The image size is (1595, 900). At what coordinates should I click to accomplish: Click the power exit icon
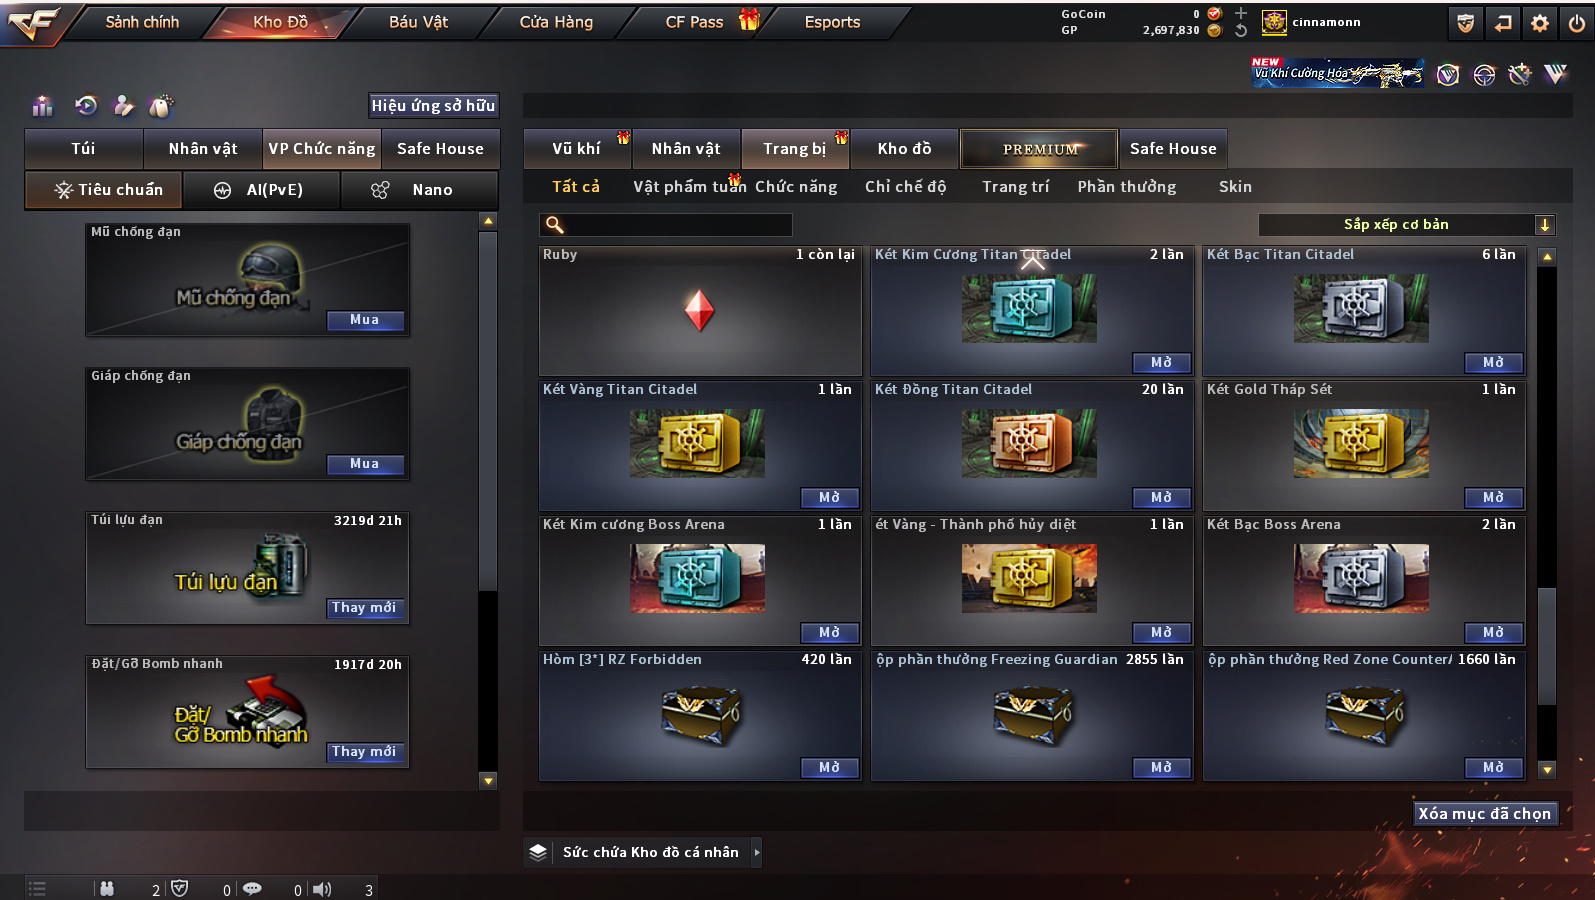point(1577,23)
